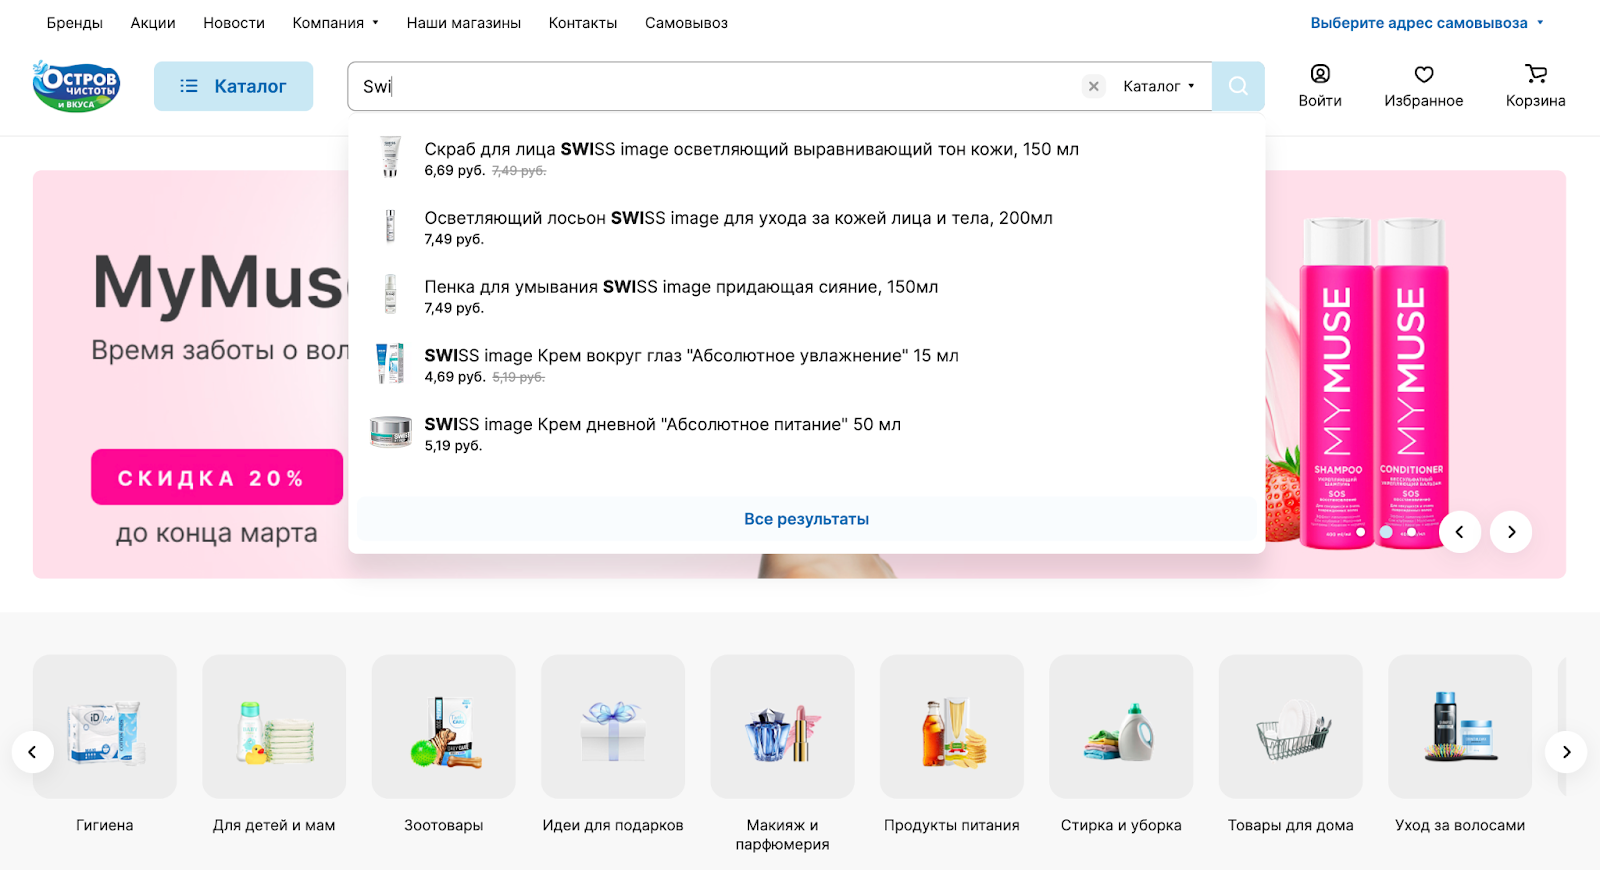Click the Уход за волосами label
The width and height of the screenshot is (1600, 870).
[1460, 825]
